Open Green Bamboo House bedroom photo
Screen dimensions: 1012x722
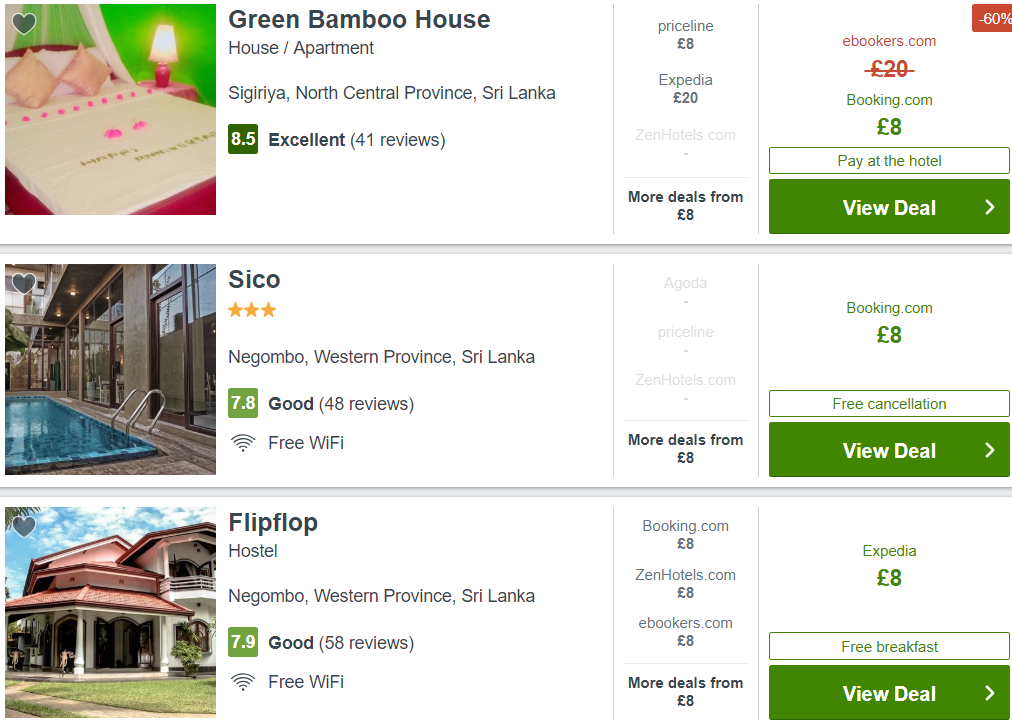point(110,109)
